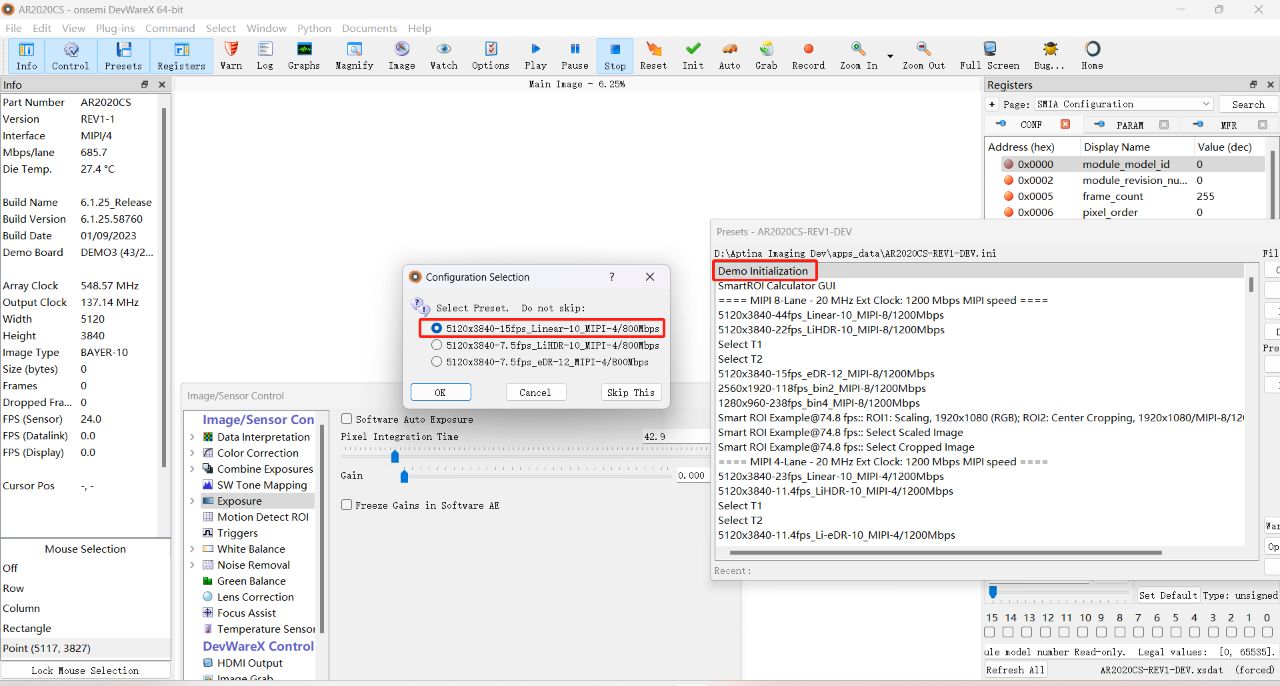This screenshot has height=686, width=1280.
Task: Toggle Freeze Gains in Software AE
Action: 347,505
